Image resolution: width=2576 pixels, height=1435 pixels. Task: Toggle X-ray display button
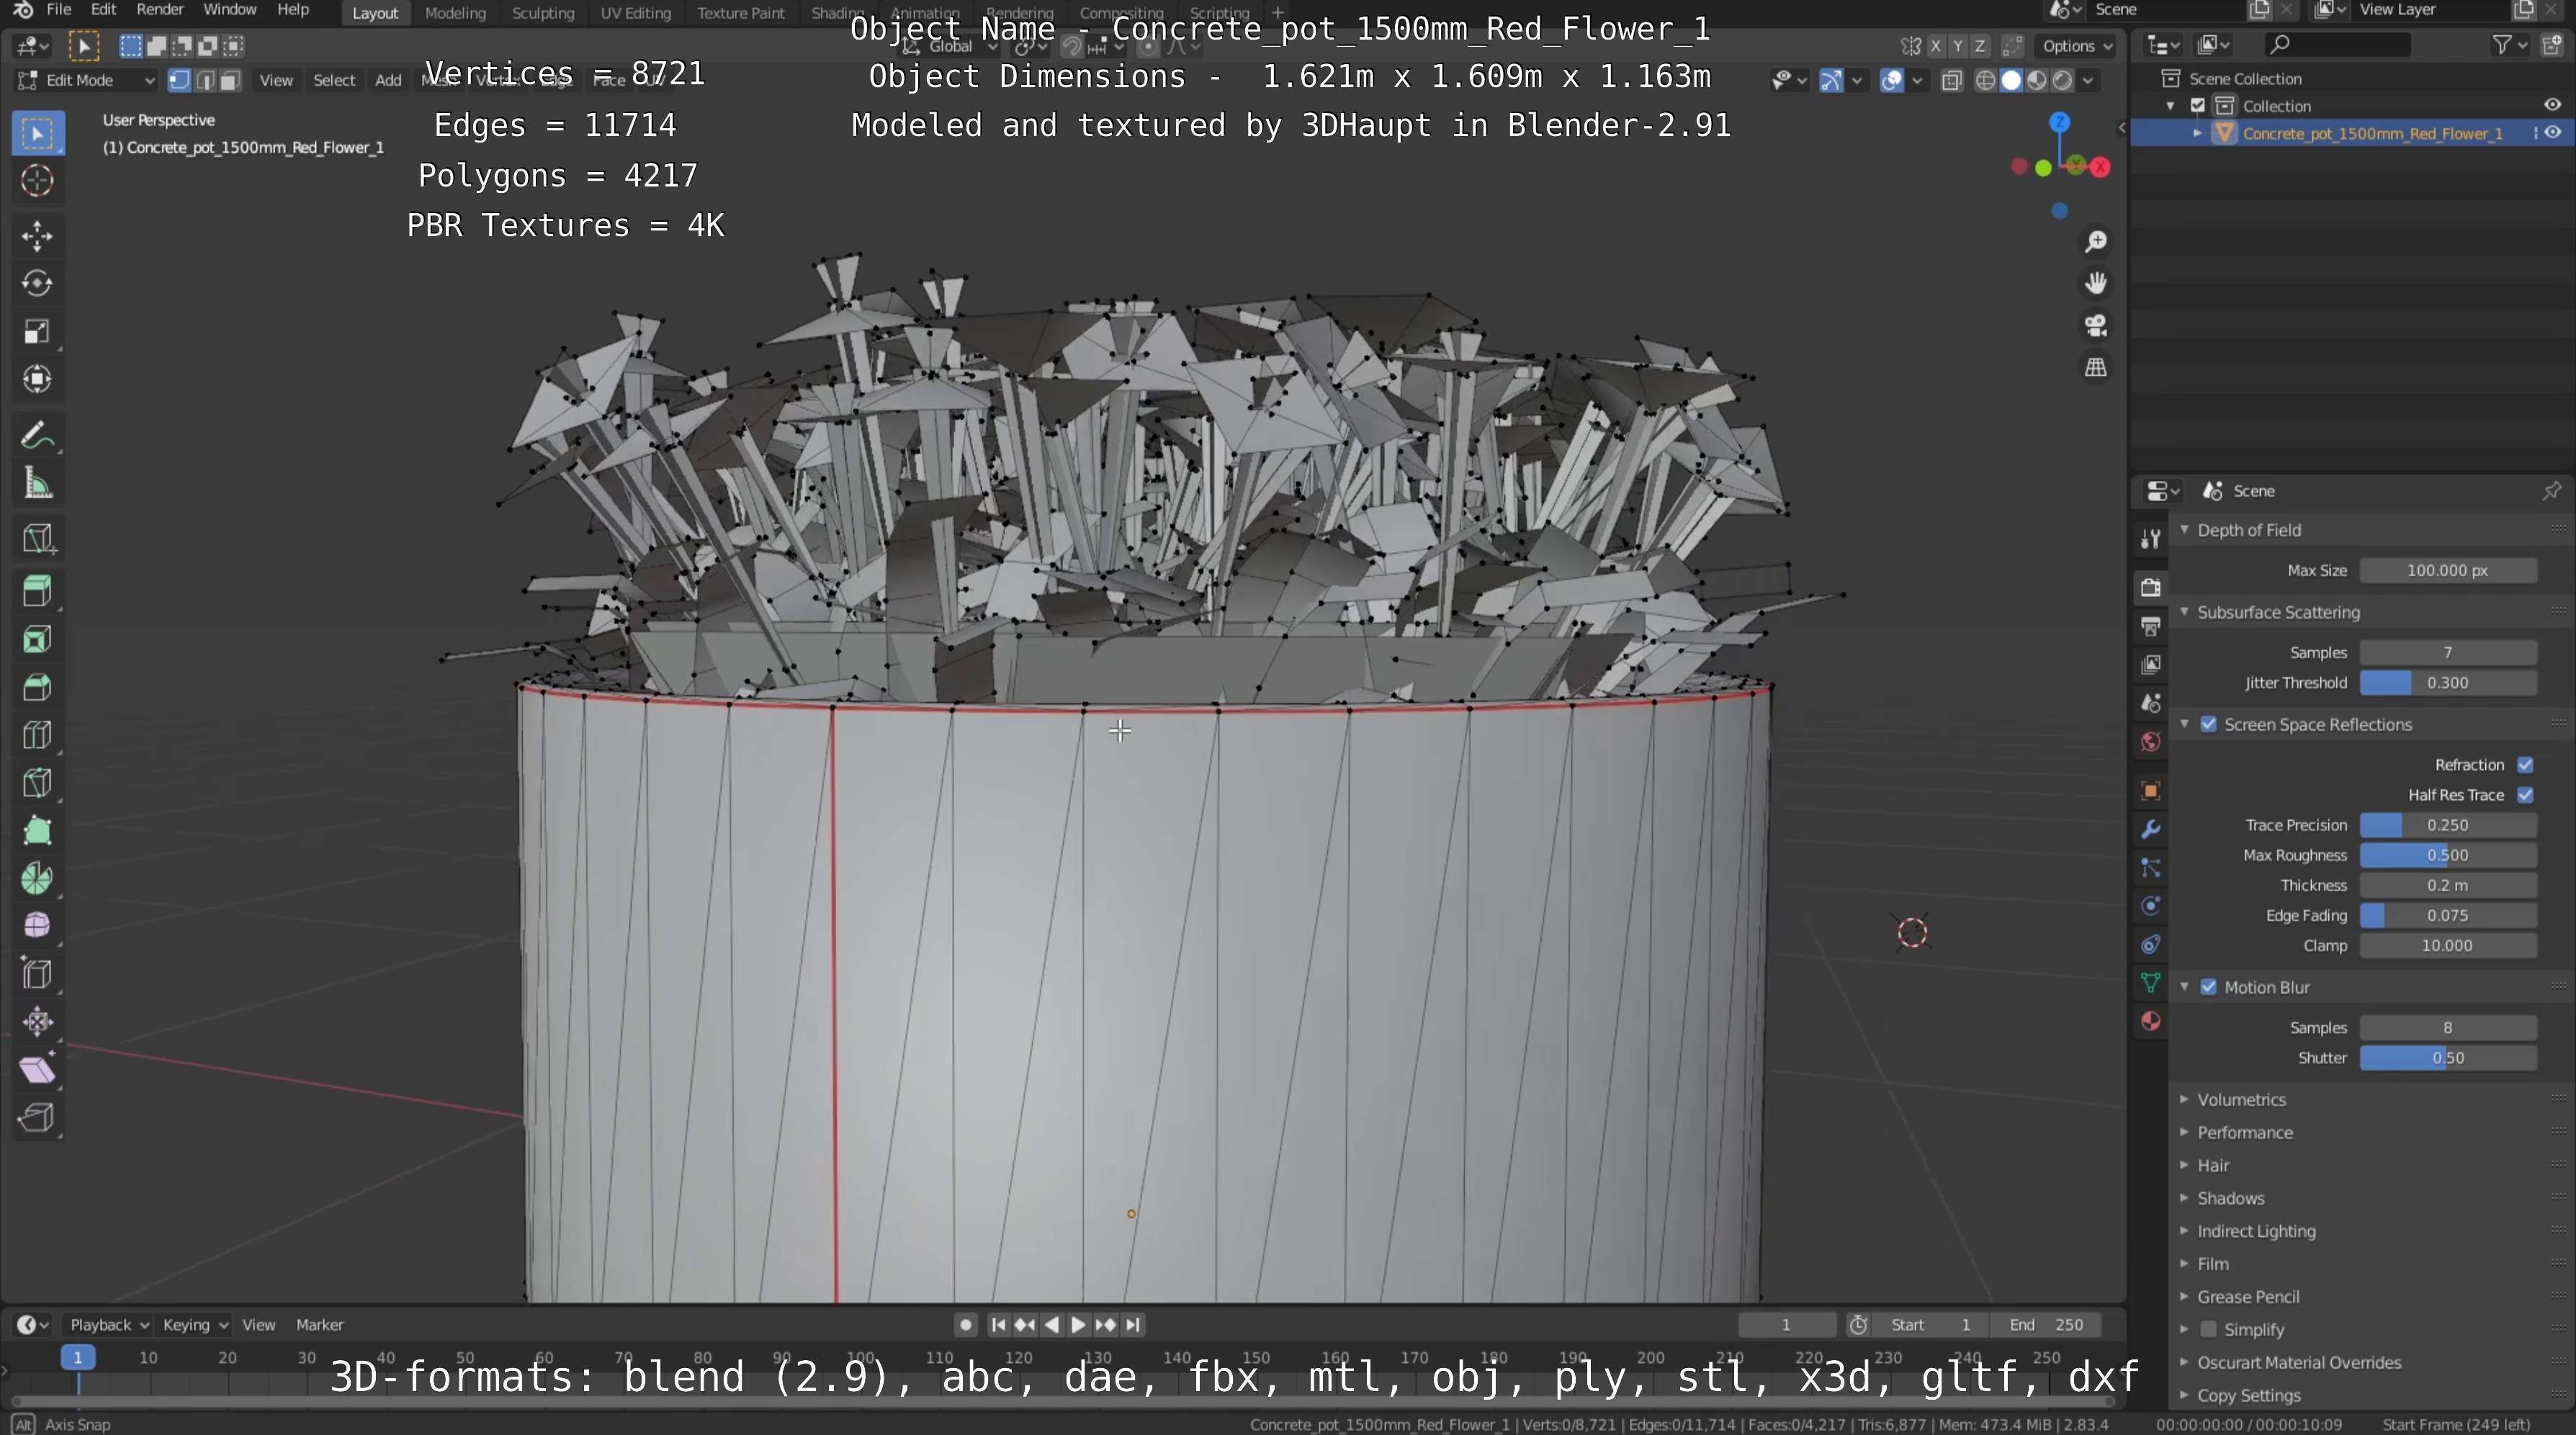[x=1951, y=81]
